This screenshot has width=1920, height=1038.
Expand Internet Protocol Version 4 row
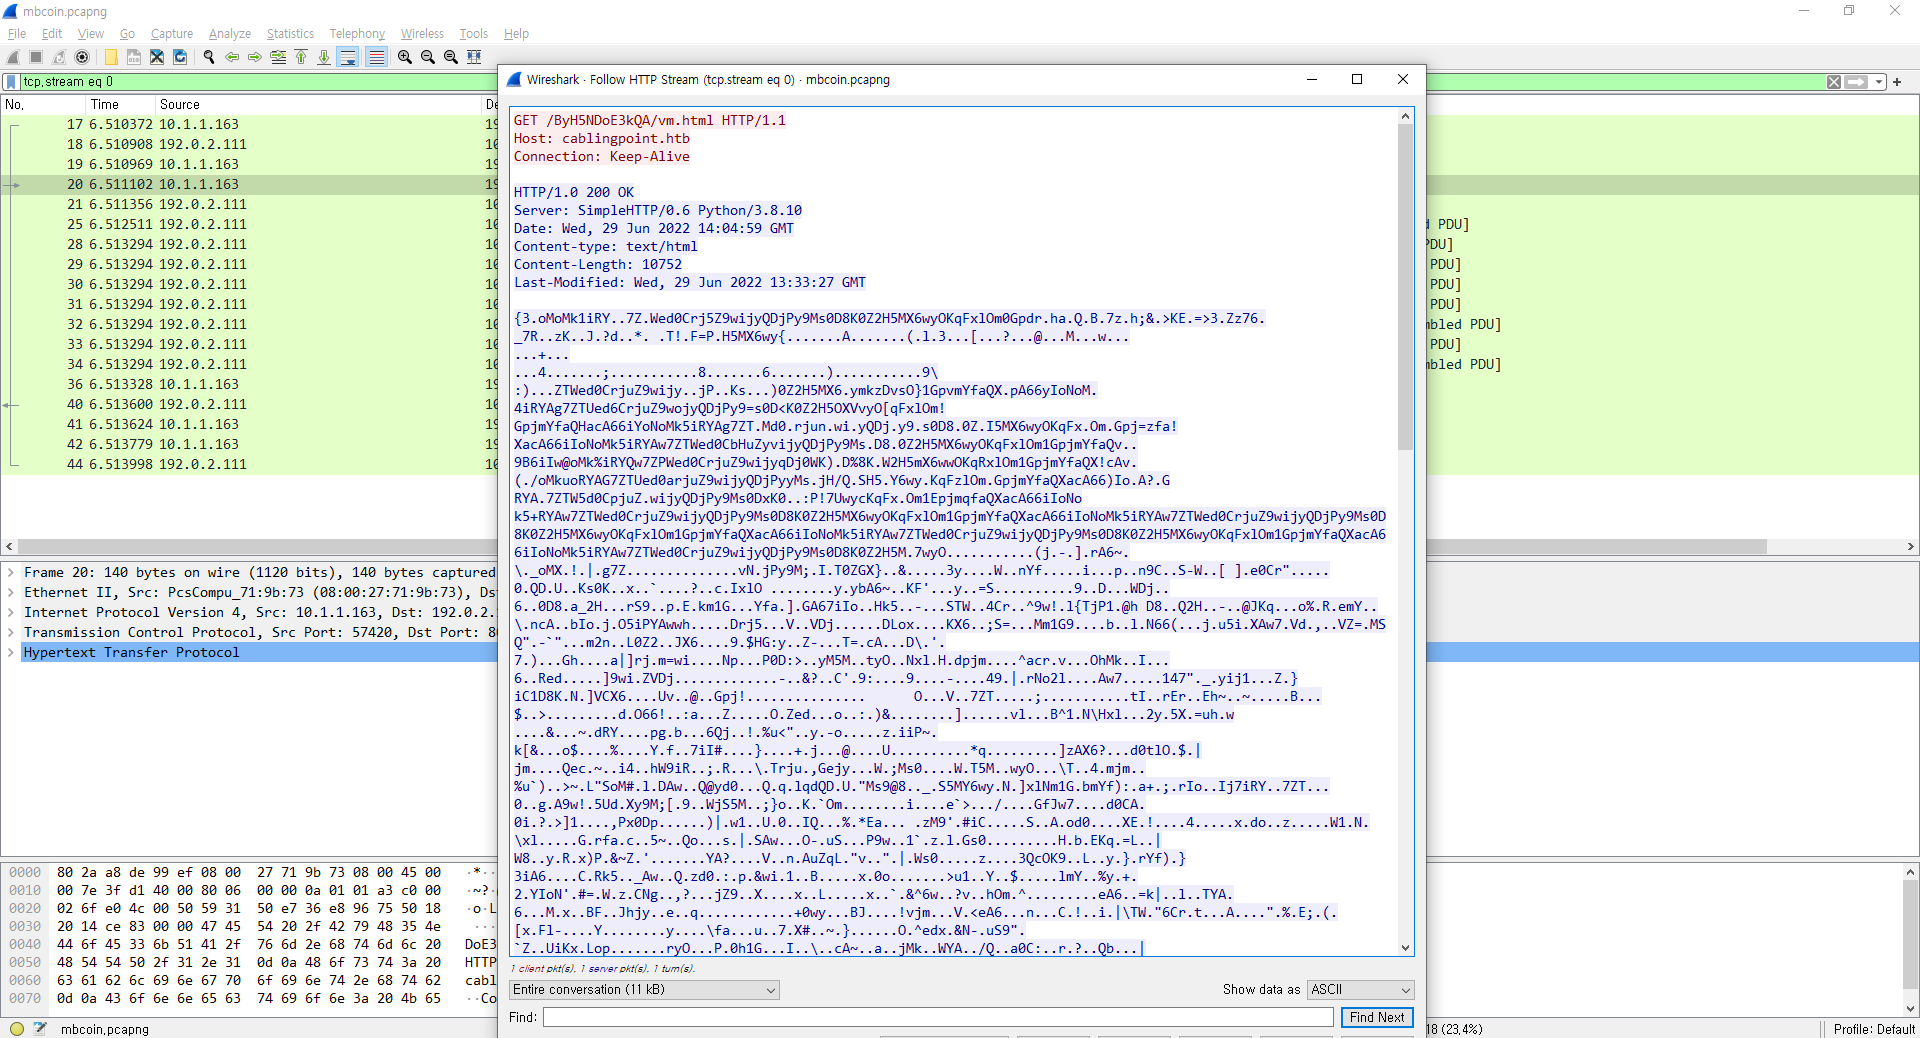click(11, 612)
